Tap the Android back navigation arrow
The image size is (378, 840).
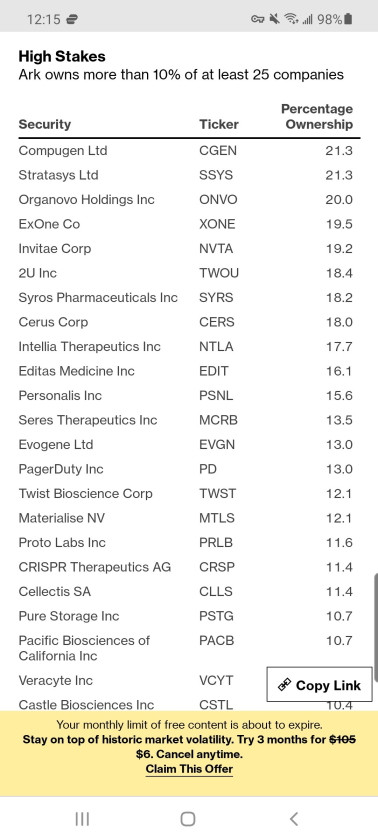293,819
